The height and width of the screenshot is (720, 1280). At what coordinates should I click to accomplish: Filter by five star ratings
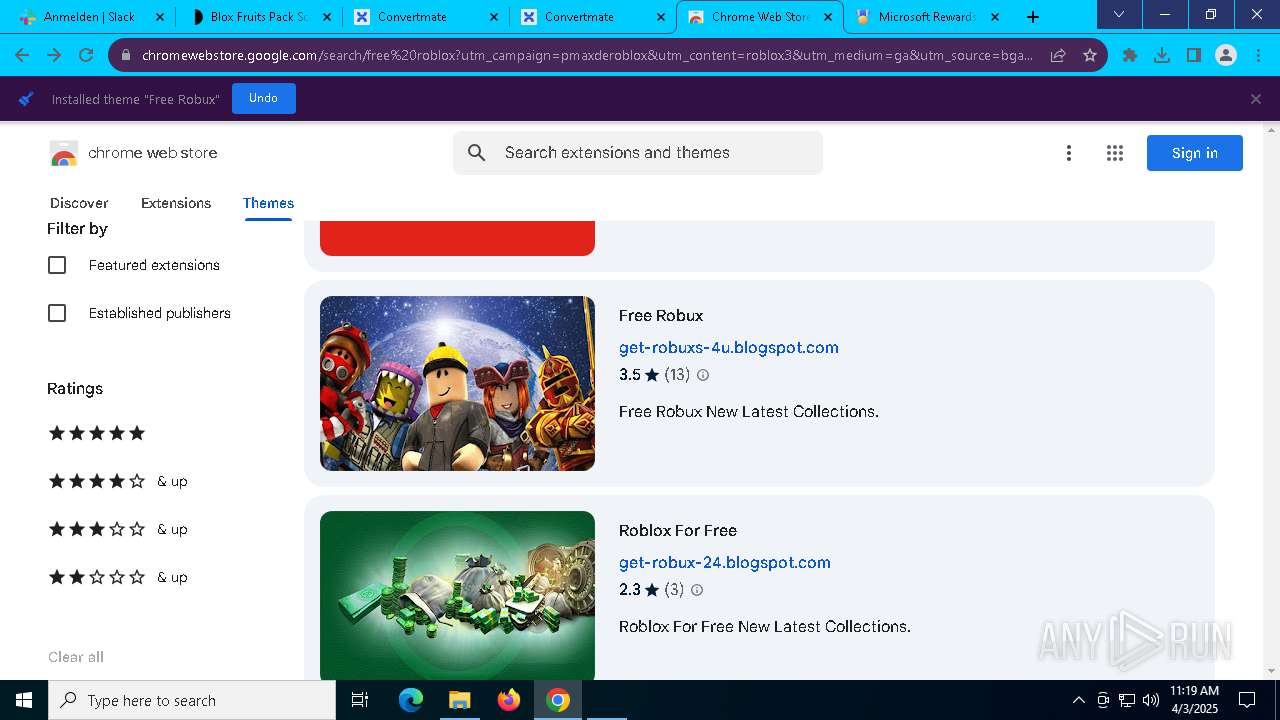pyautogui.click(x=97, y=433)
